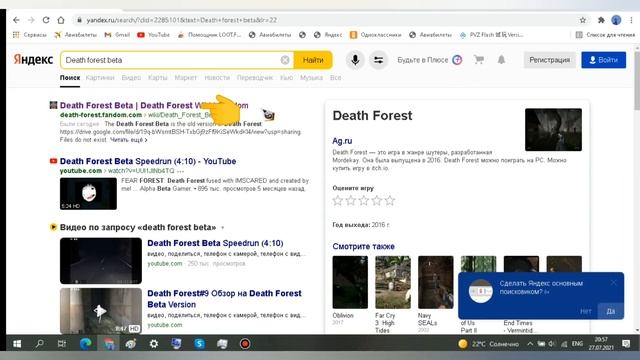Open Death Forest game cover thumbnail
This screenshot has height=360, width=640.
[x=553, y=129]
